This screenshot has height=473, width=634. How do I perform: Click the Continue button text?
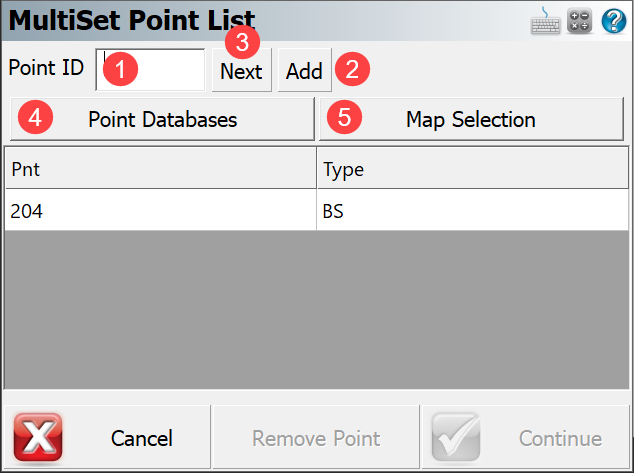(560, 438)
